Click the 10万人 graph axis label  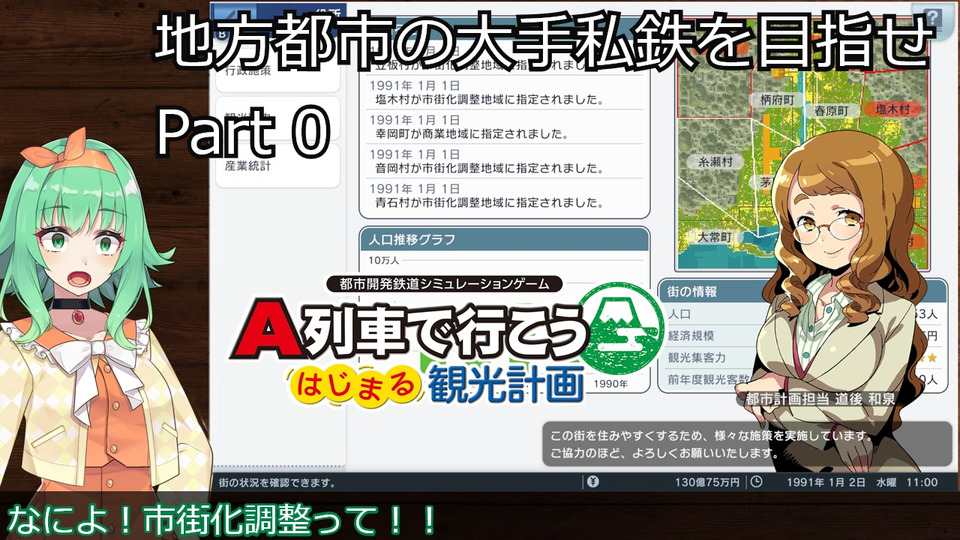pos(384,260)
